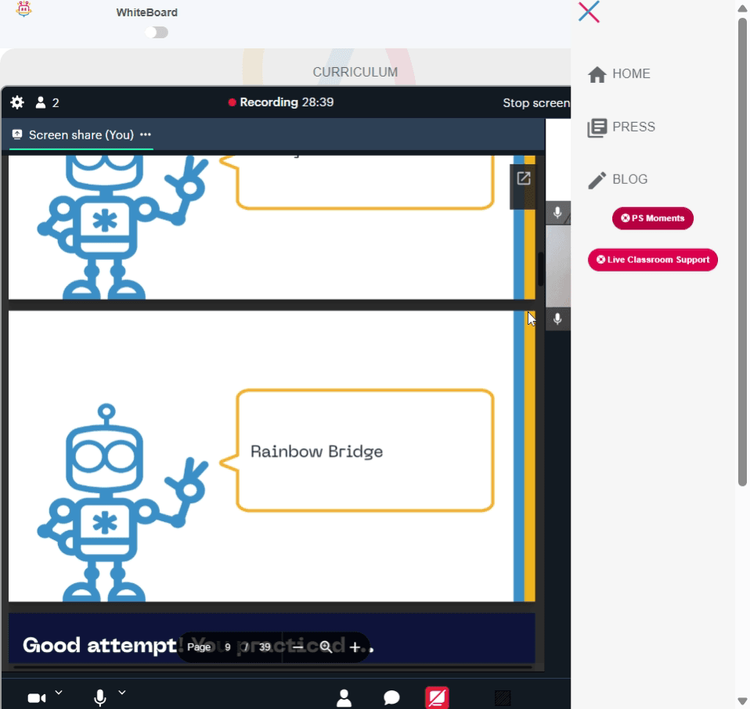Click the CURRICULUM heading
The image size is (750, 709).
point(355,72)
